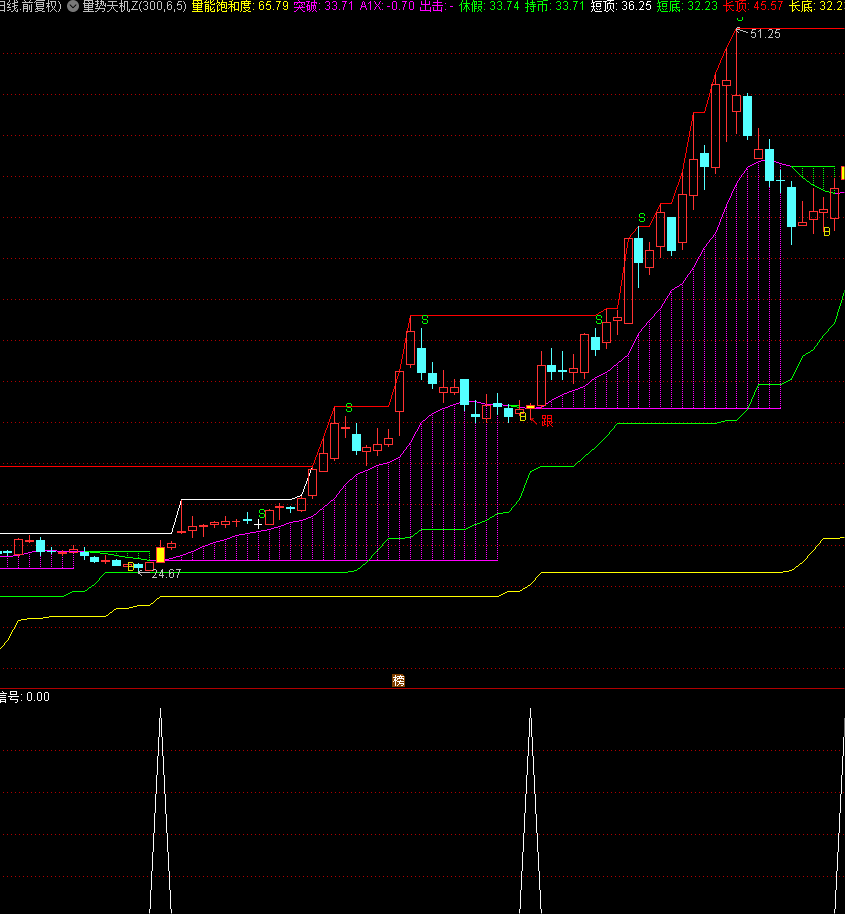Image resolution: width=845 pixels, height=914 pixels.
Task: Click the B marker near the 24.67 low
Action: pyautogui.click(x=131, y=566)
